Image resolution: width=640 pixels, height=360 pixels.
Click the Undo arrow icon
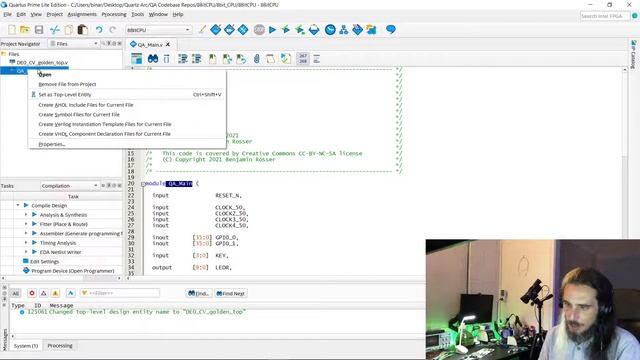point(99,30)
